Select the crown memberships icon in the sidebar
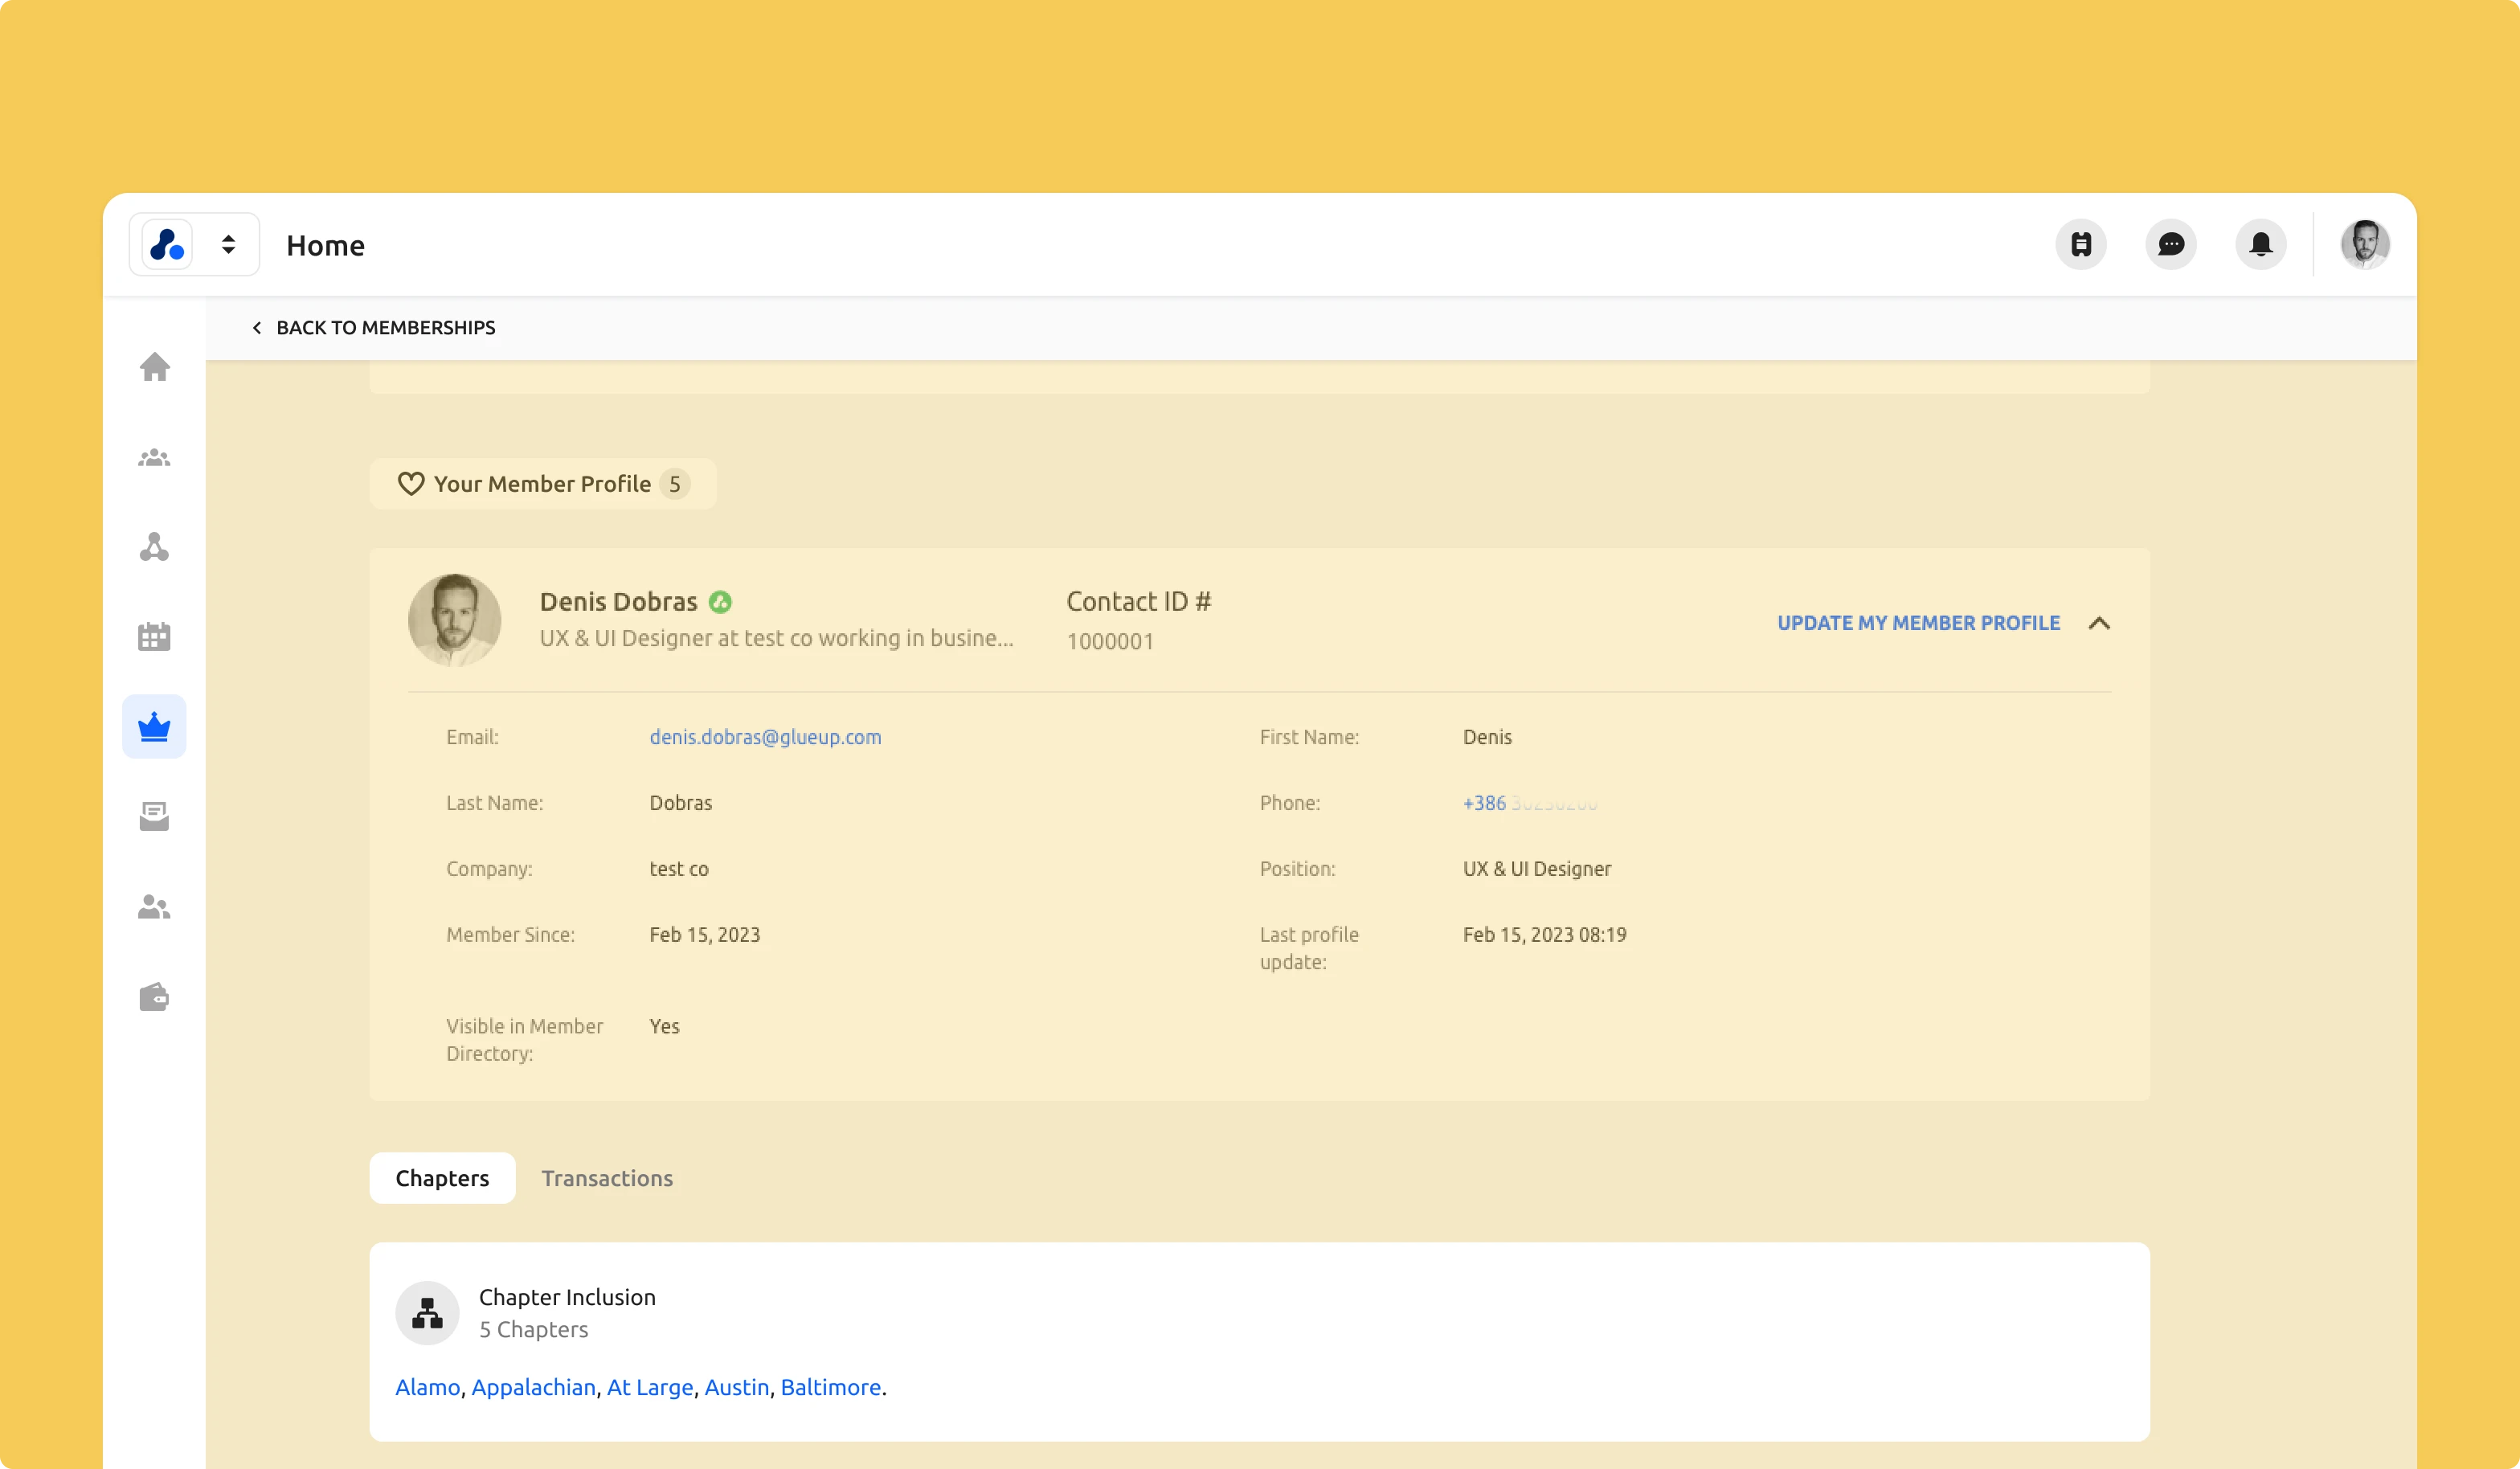 point(154,726)
